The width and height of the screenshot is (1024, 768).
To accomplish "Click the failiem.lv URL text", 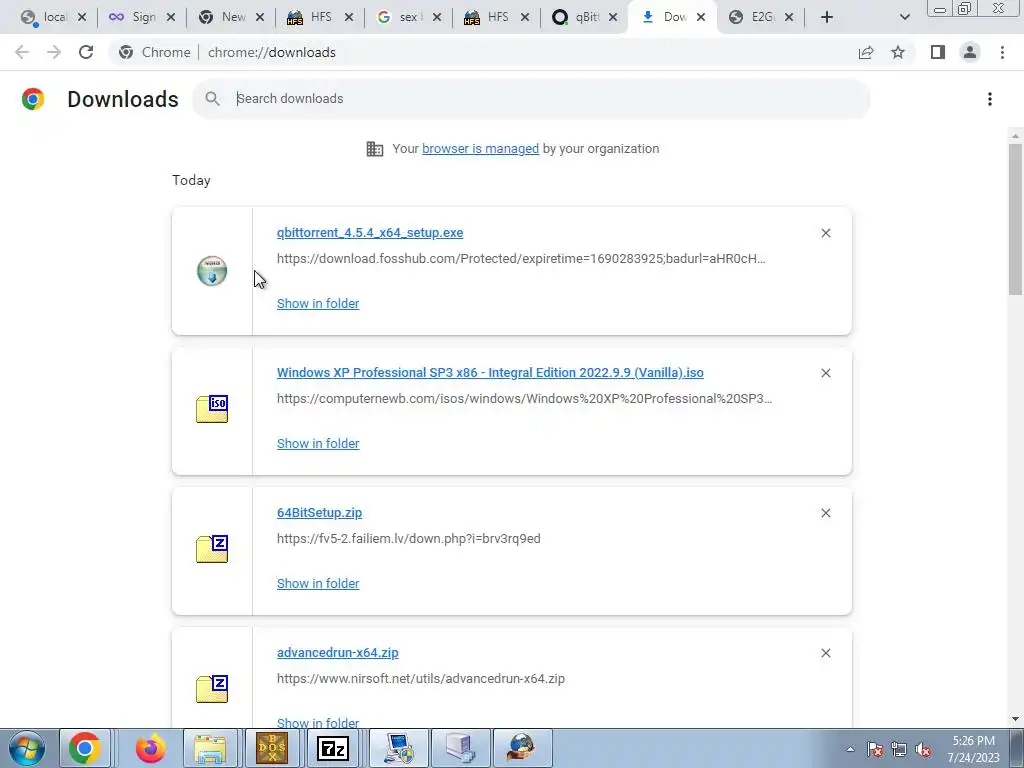I will click(409, 539).
